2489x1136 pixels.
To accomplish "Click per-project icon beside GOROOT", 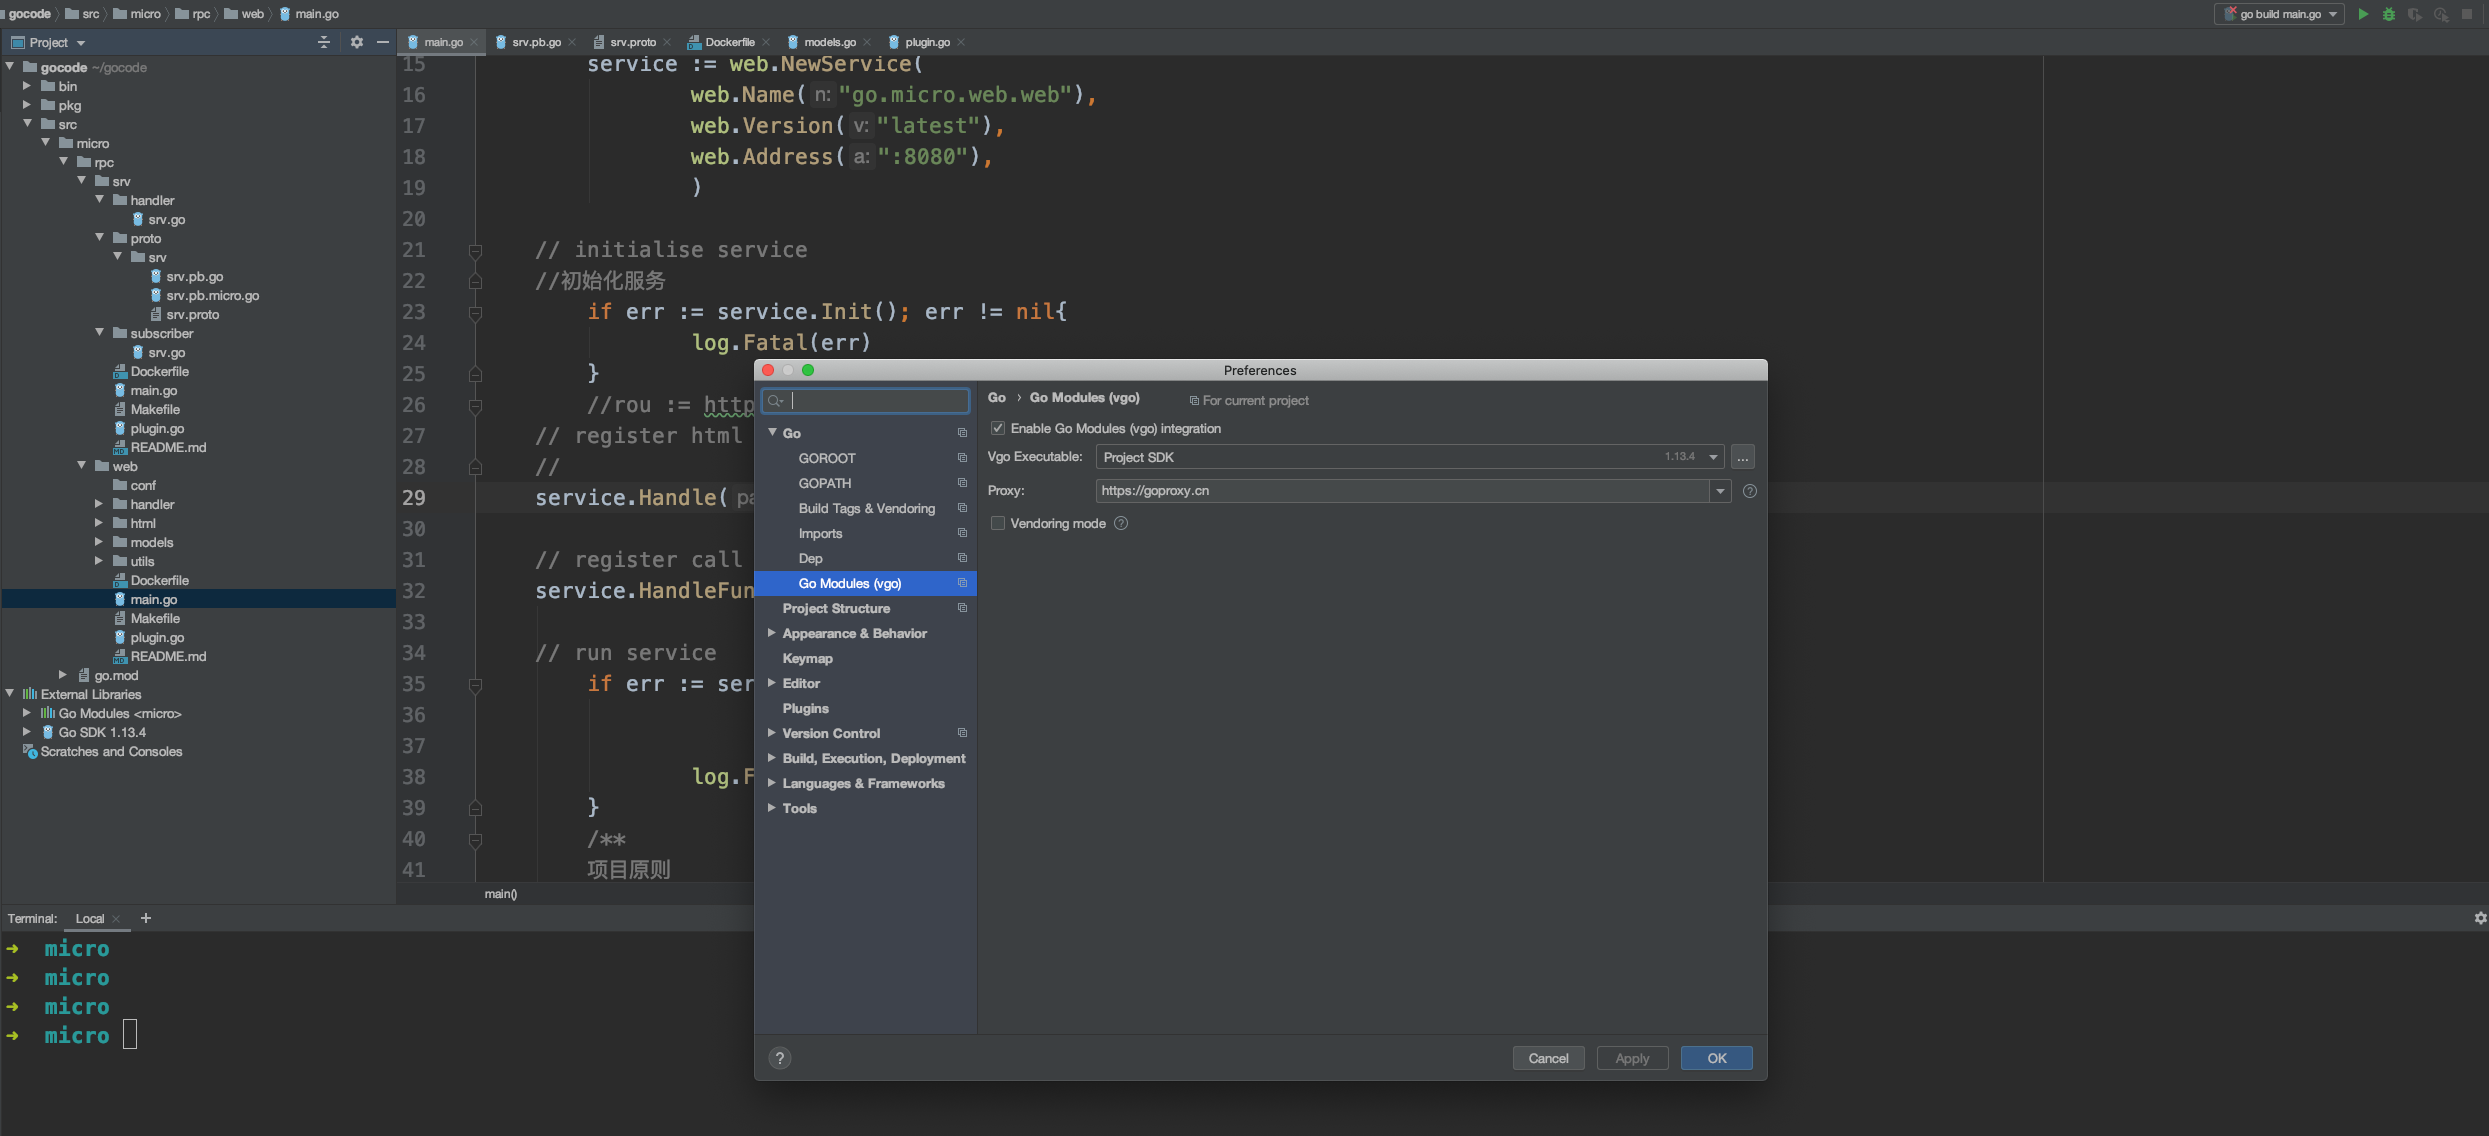I will (962, 458).
